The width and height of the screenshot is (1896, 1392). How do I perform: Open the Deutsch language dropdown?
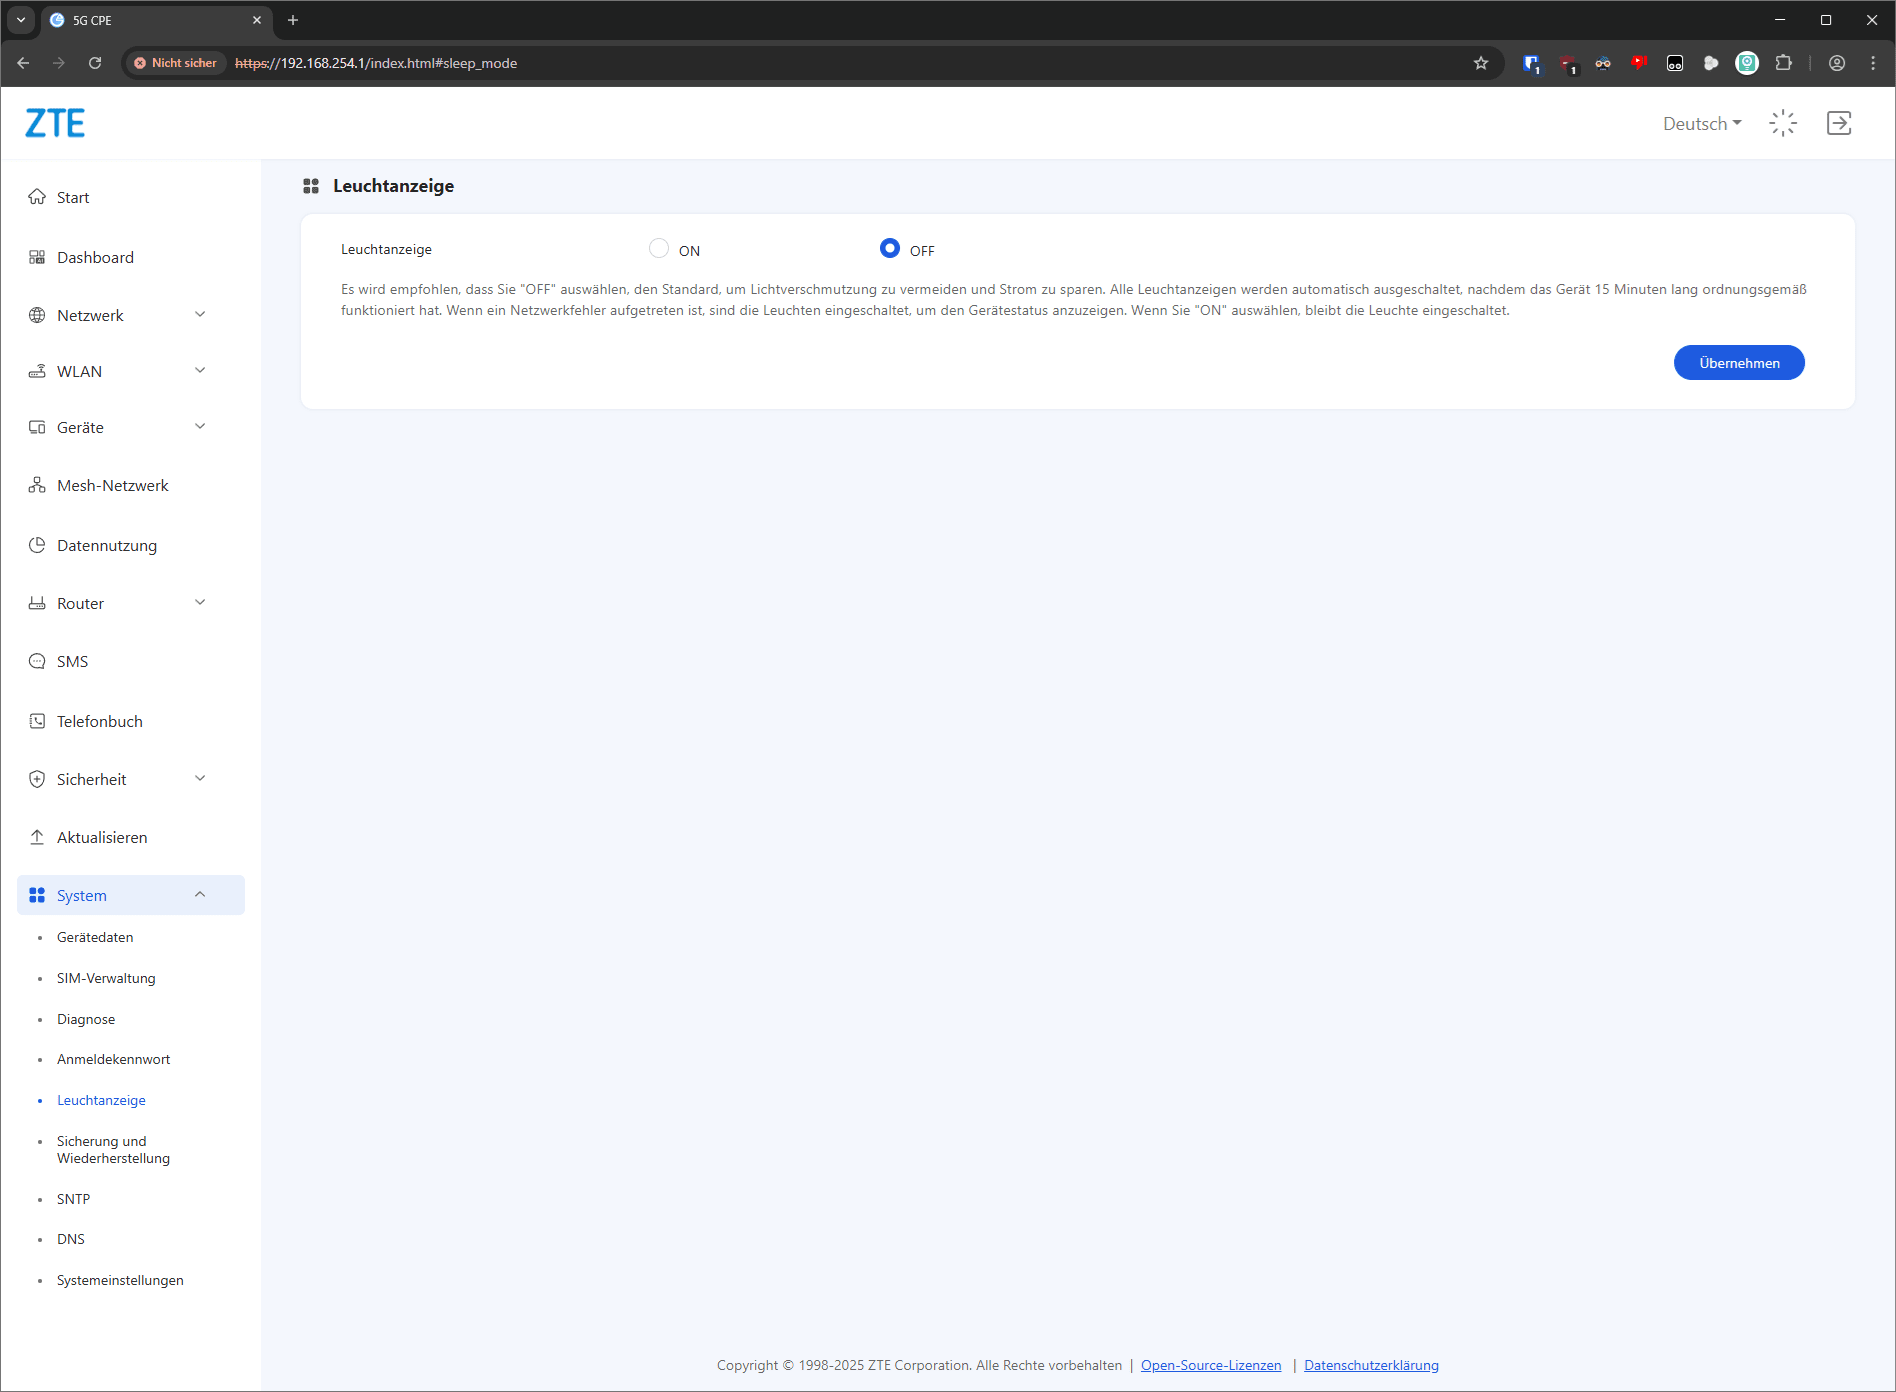pos(1701,123)
